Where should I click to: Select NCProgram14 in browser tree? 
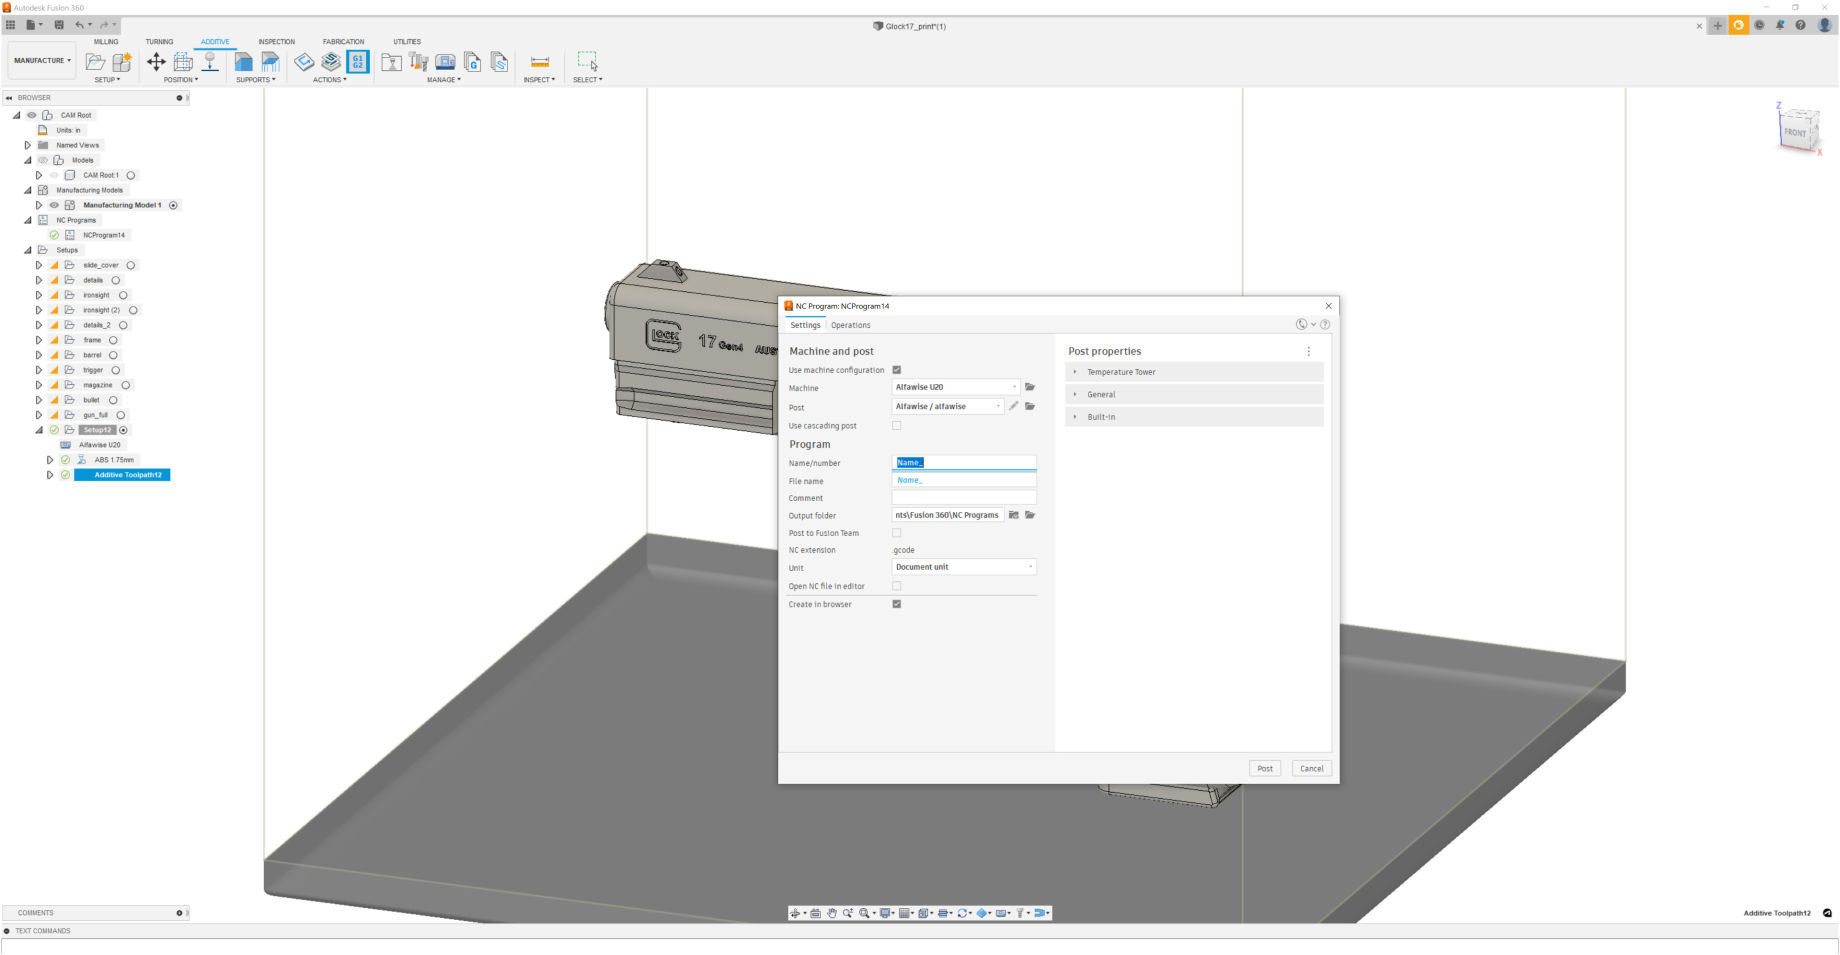(x=104, y=235)
